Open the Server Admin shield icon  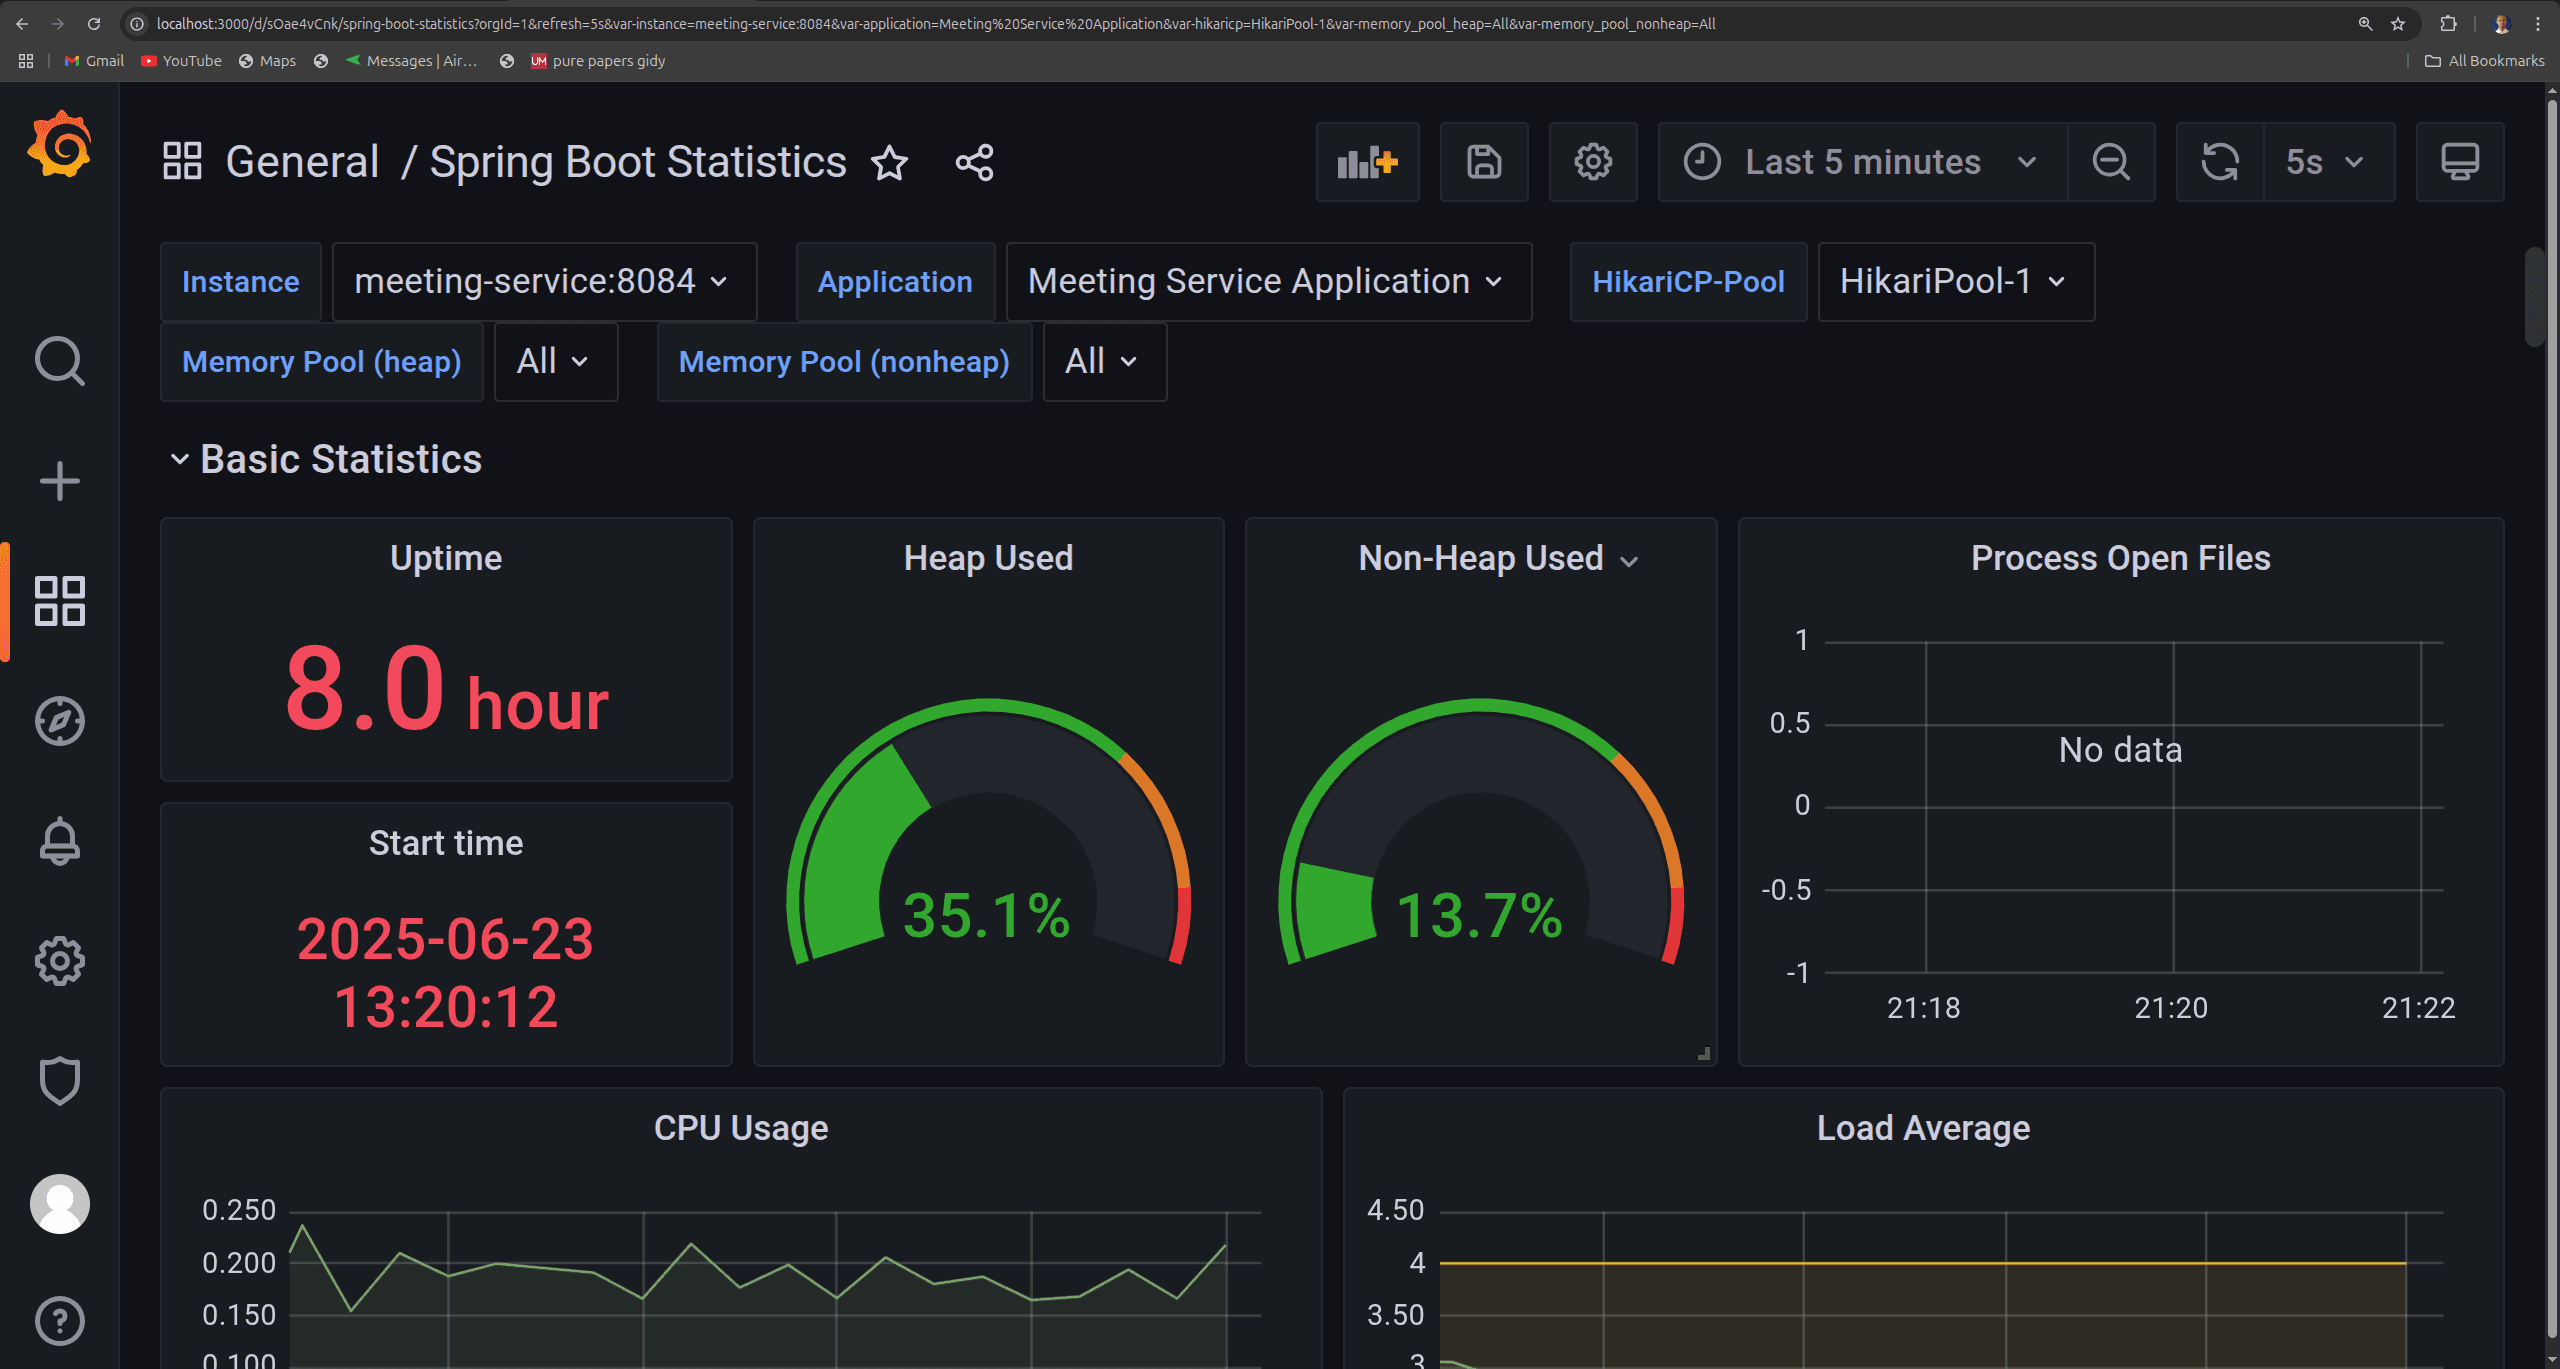coord(60,1081)
